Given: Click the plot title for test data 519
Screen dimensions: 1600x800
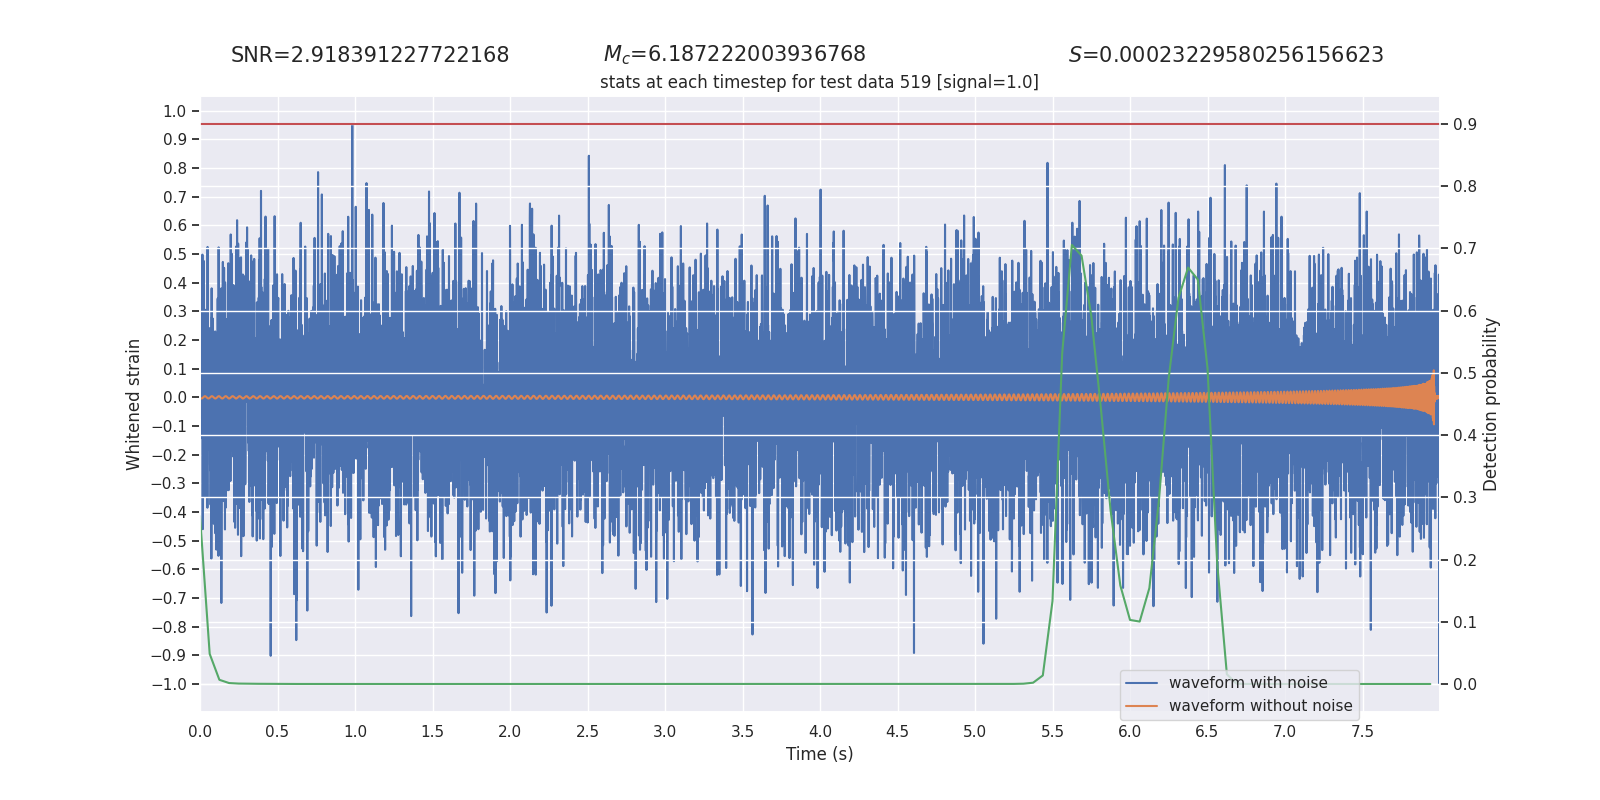Looking at the screenshot, I should (819, 82).
